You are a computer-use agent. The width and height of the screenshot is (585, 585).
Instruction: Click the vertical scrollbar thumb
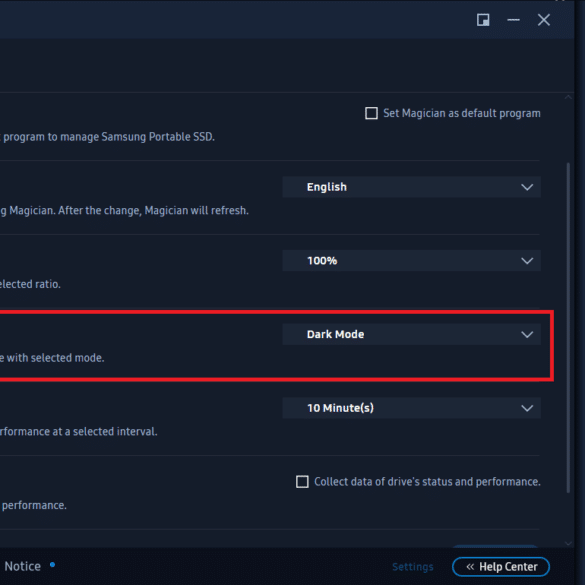click(x=568, y=328)
